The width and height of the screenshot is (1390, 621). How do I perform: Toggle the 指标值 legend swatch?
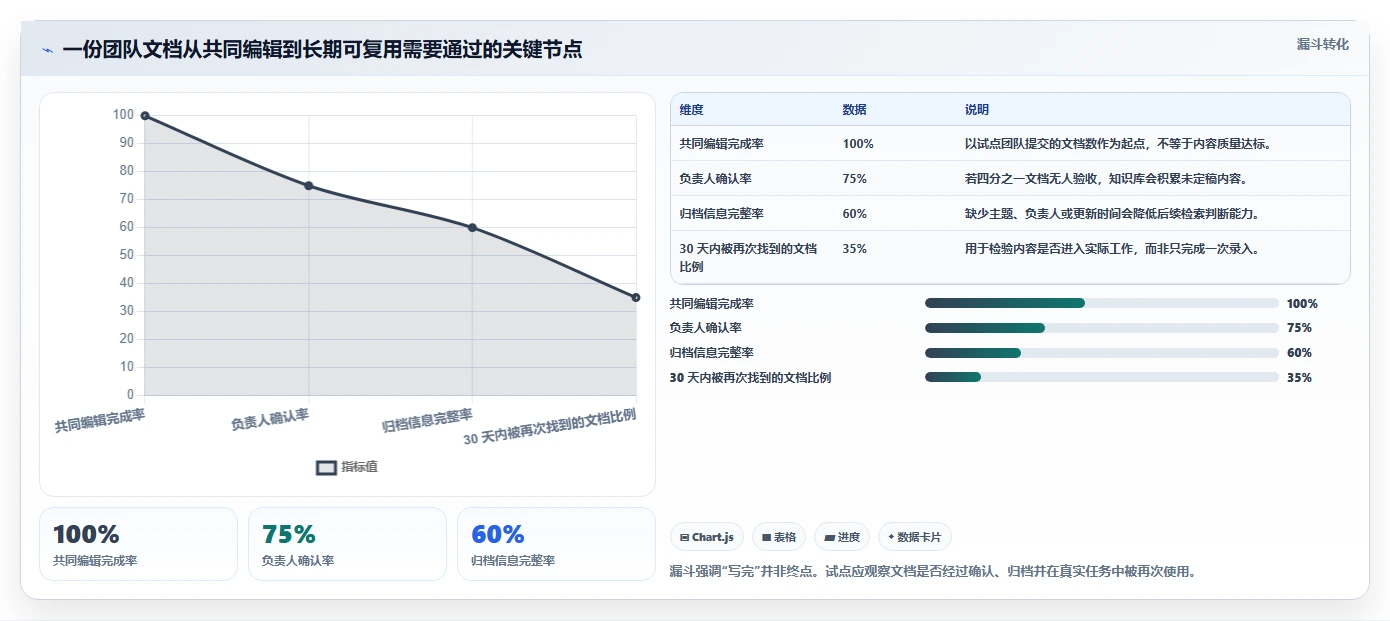326,467
